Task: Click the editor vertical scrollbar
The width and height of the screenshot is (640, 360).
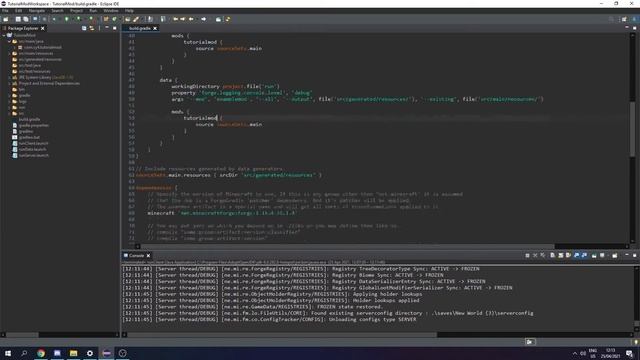Action: tap(632, 129)
